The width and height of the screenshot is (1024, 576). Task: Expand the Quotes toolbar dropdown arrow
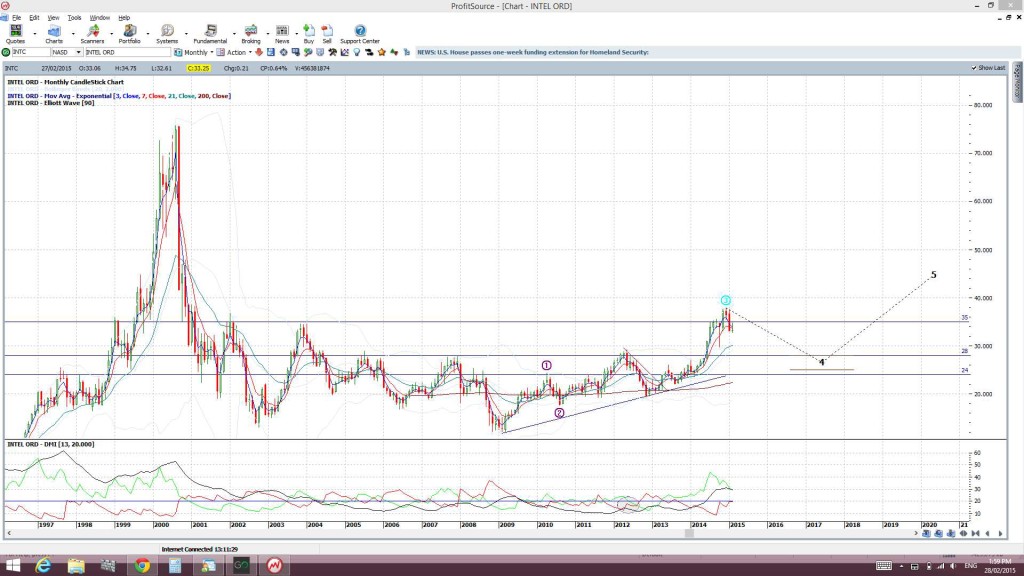(35, 33)
